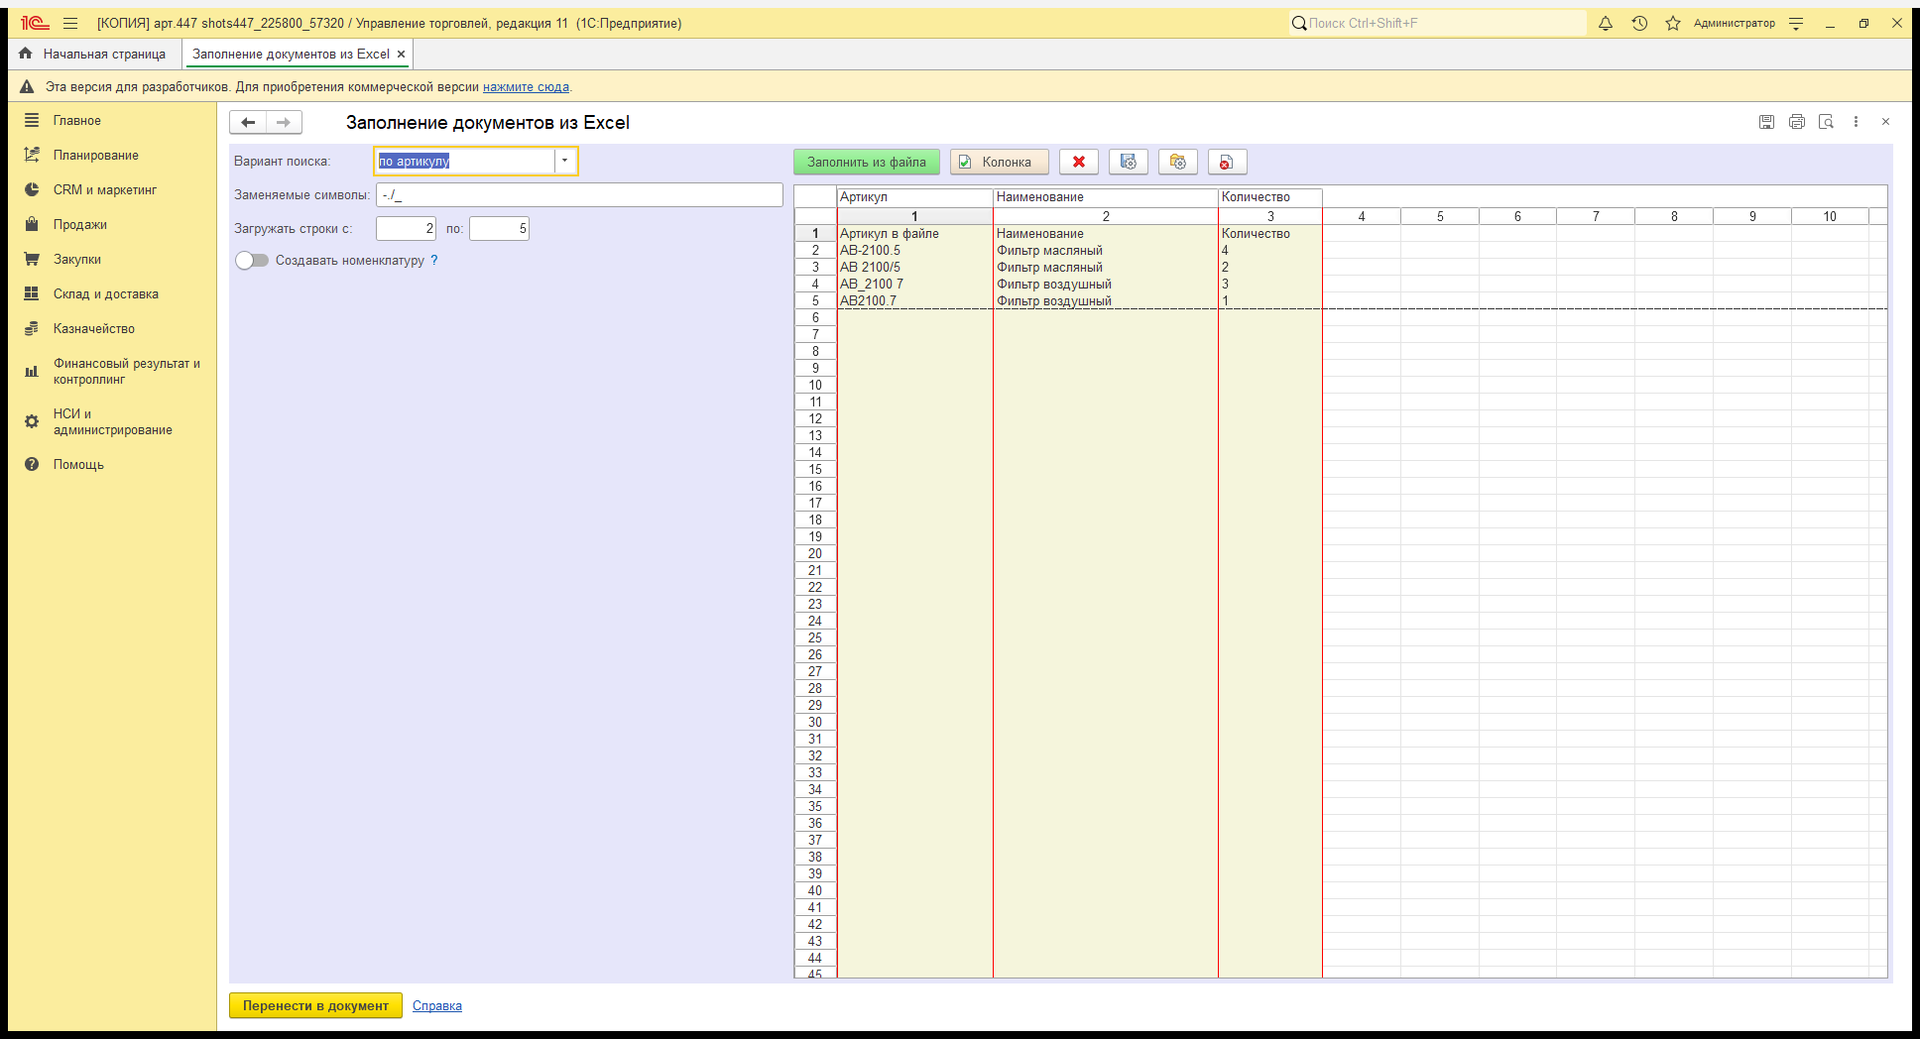
Task: Focus the Заменяемые символы input field
Action: coord(579,195)
